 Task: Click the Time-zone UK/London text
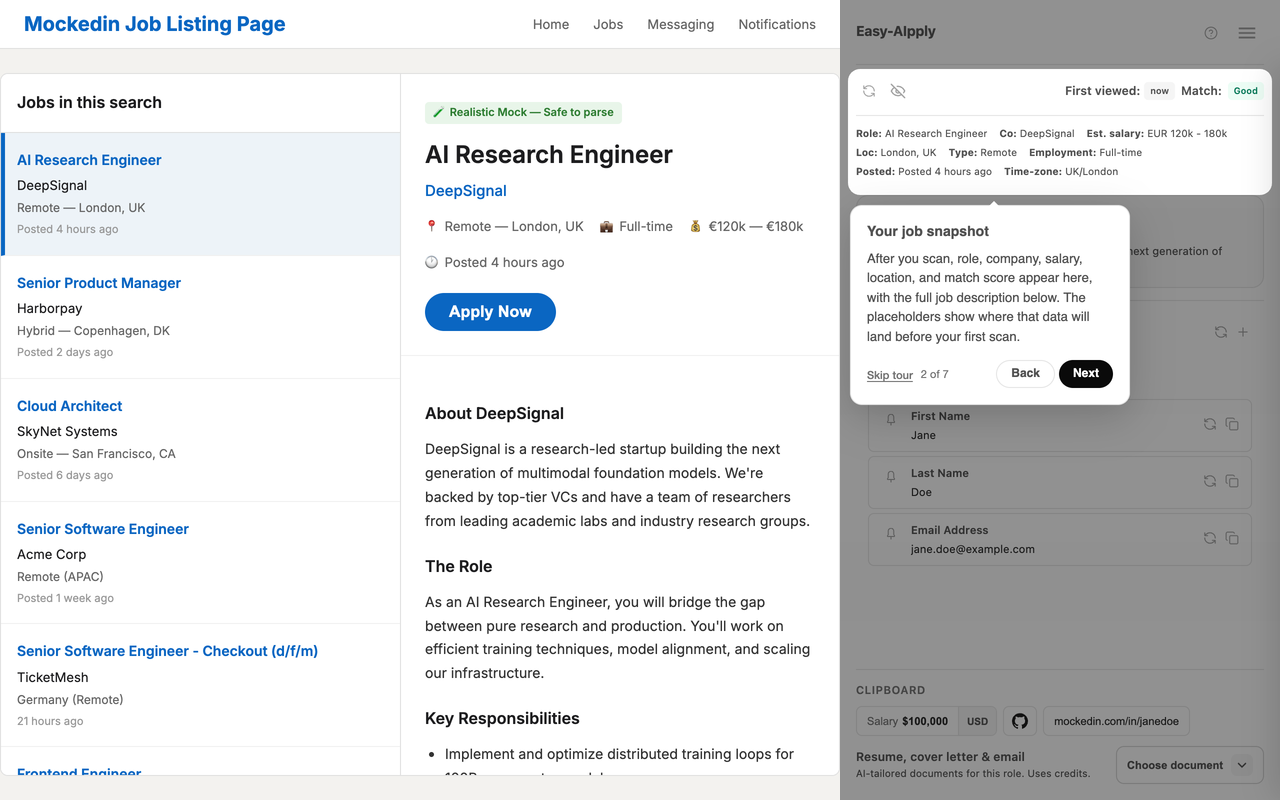(1061, 172)
